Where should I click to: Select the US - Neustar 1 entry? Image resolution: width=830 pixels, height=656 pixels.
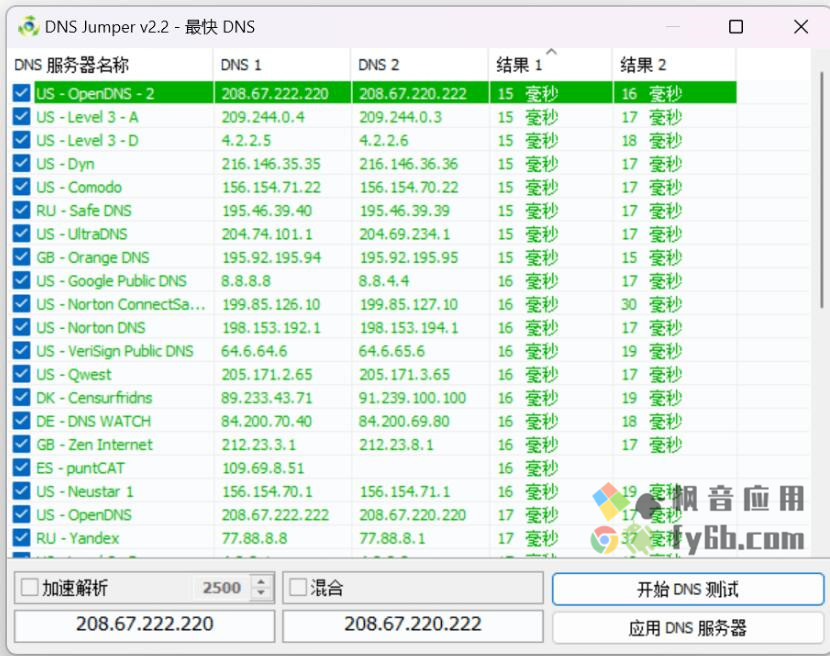[x=85, y=491]
